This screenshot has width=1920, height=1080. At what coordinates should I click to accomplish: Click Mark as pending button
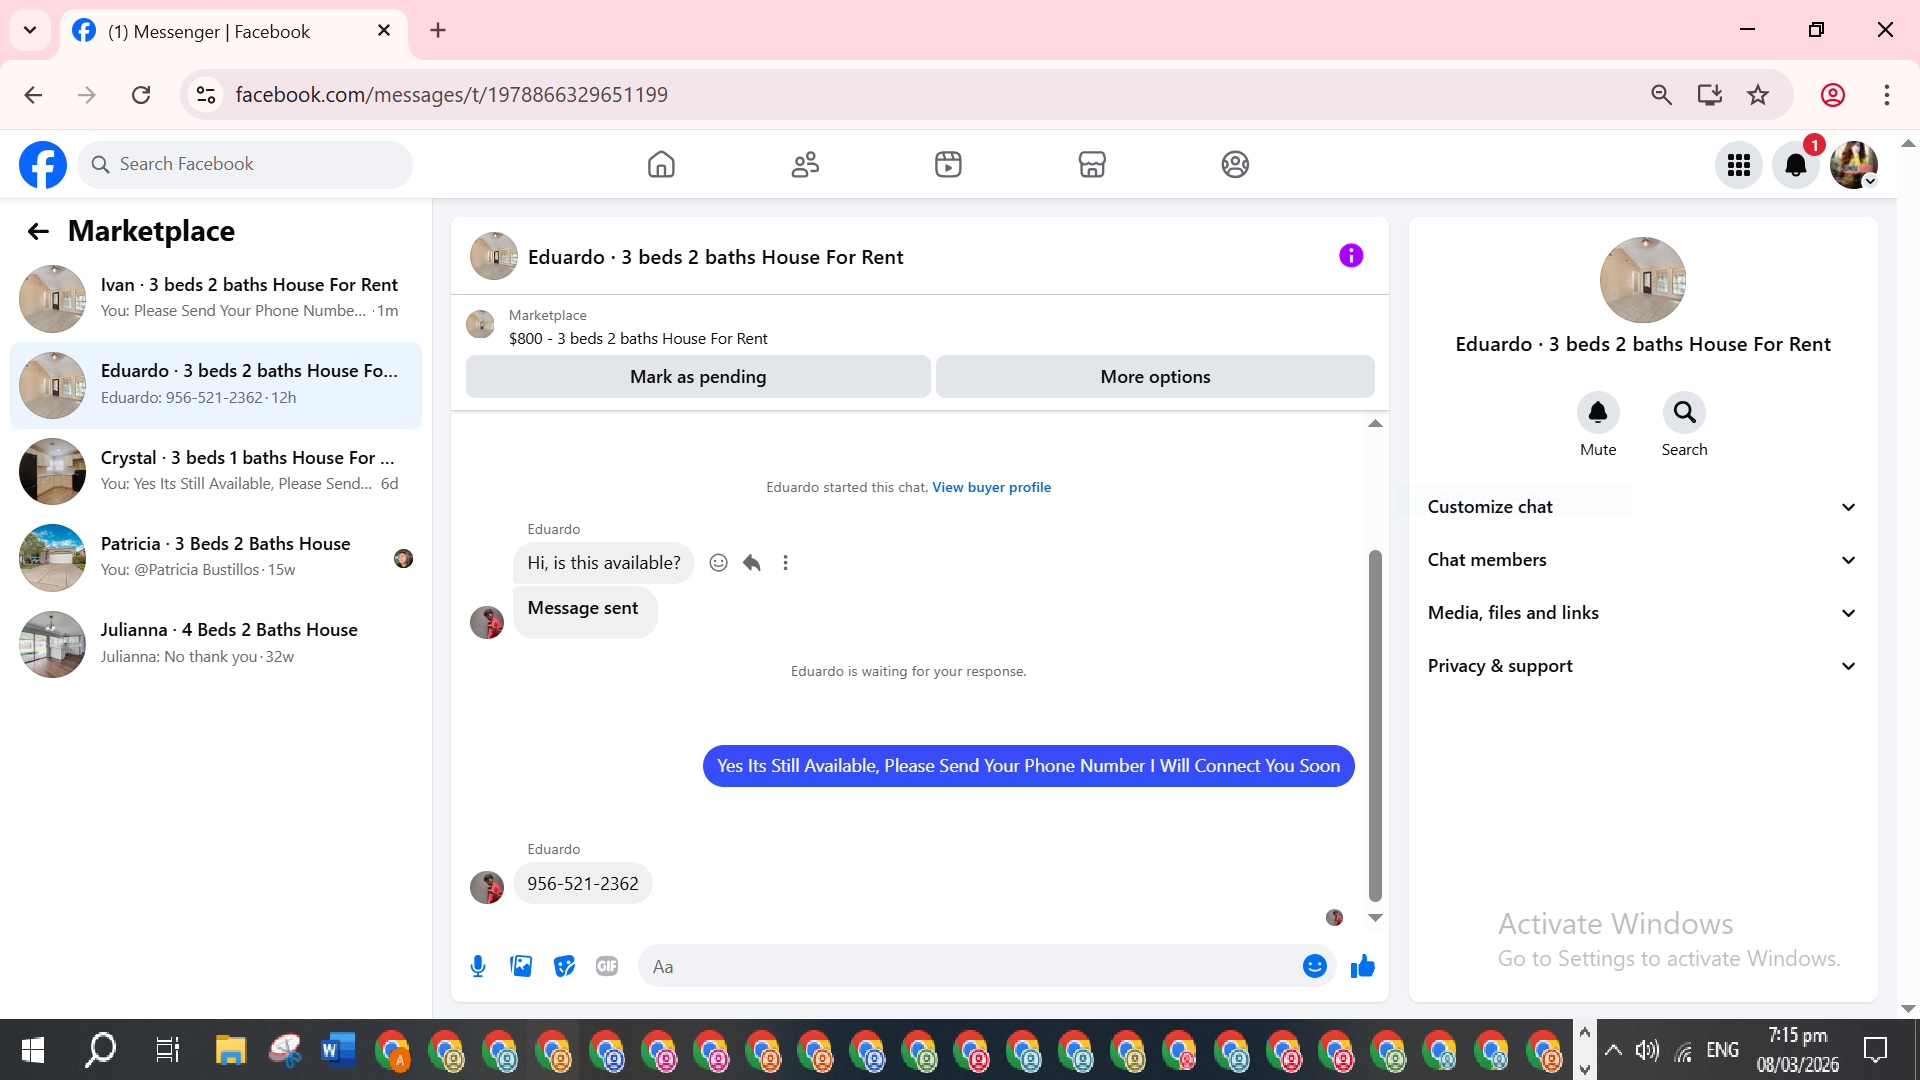(x=697, y=377)
